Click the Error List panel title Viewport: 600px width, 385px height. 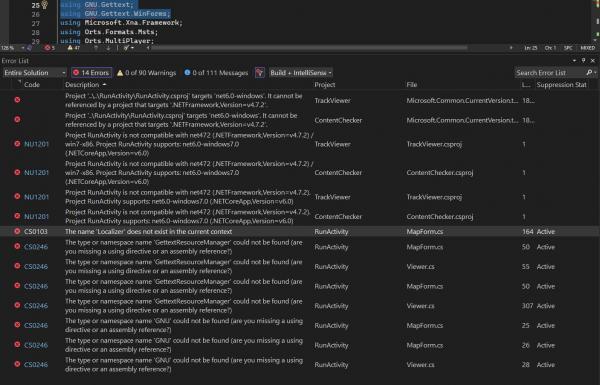15,60
